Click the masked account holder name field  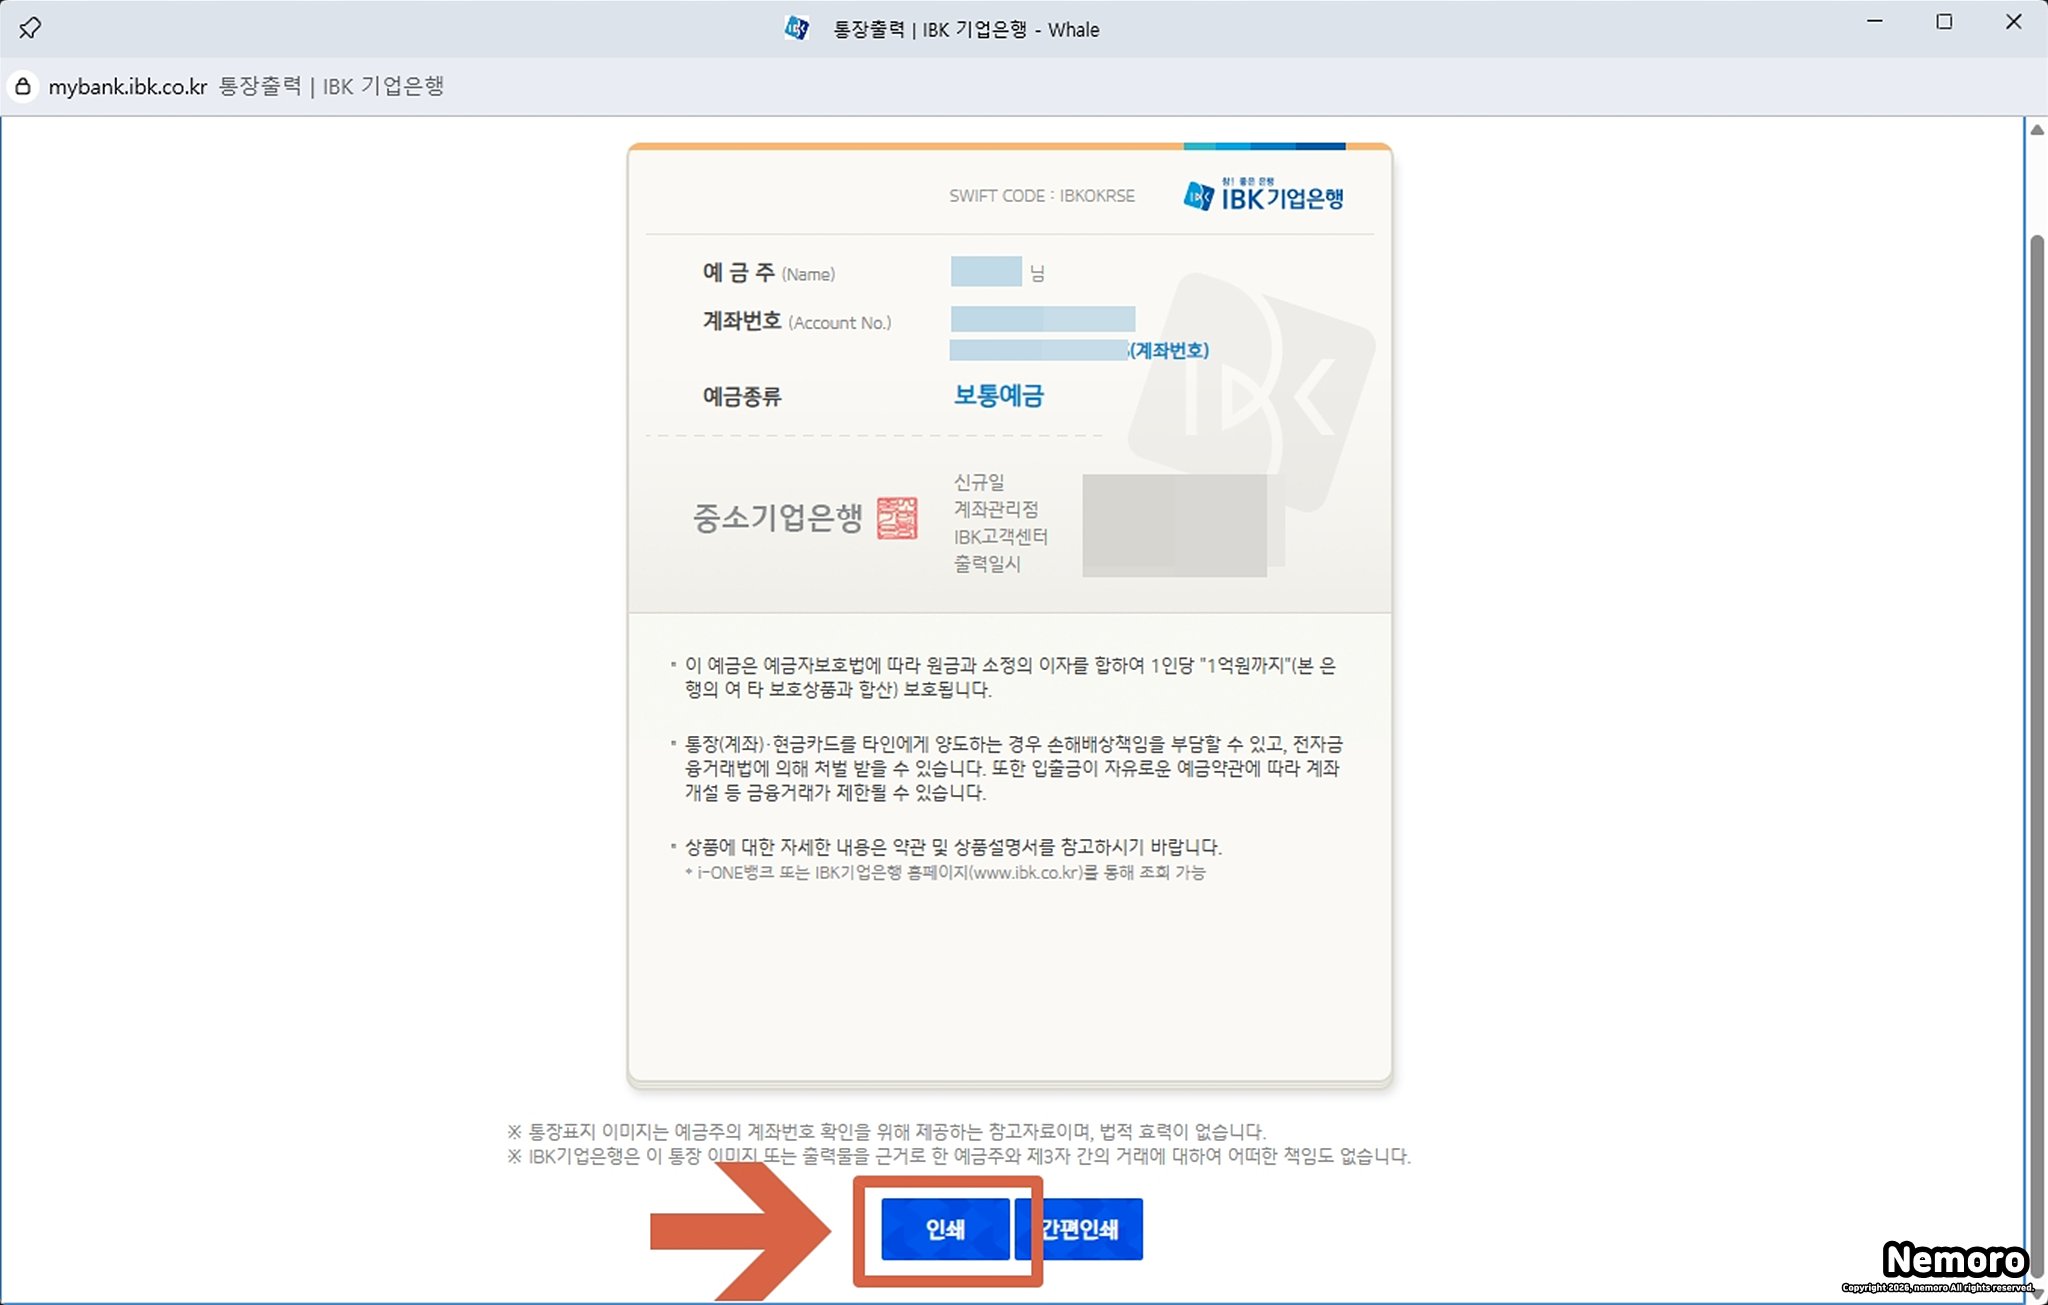pos(986,271)
